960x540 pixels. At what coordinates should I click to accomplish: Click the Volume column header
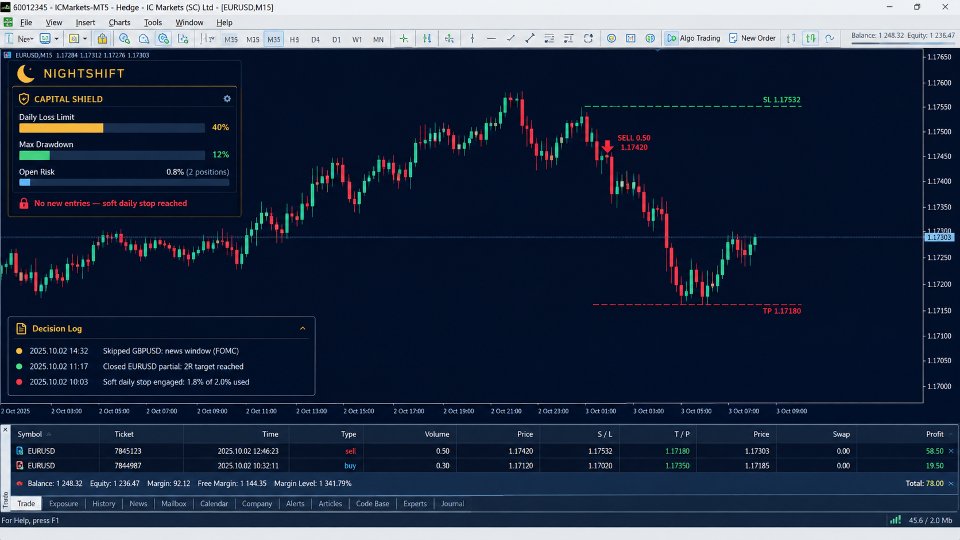click(437, 434)
